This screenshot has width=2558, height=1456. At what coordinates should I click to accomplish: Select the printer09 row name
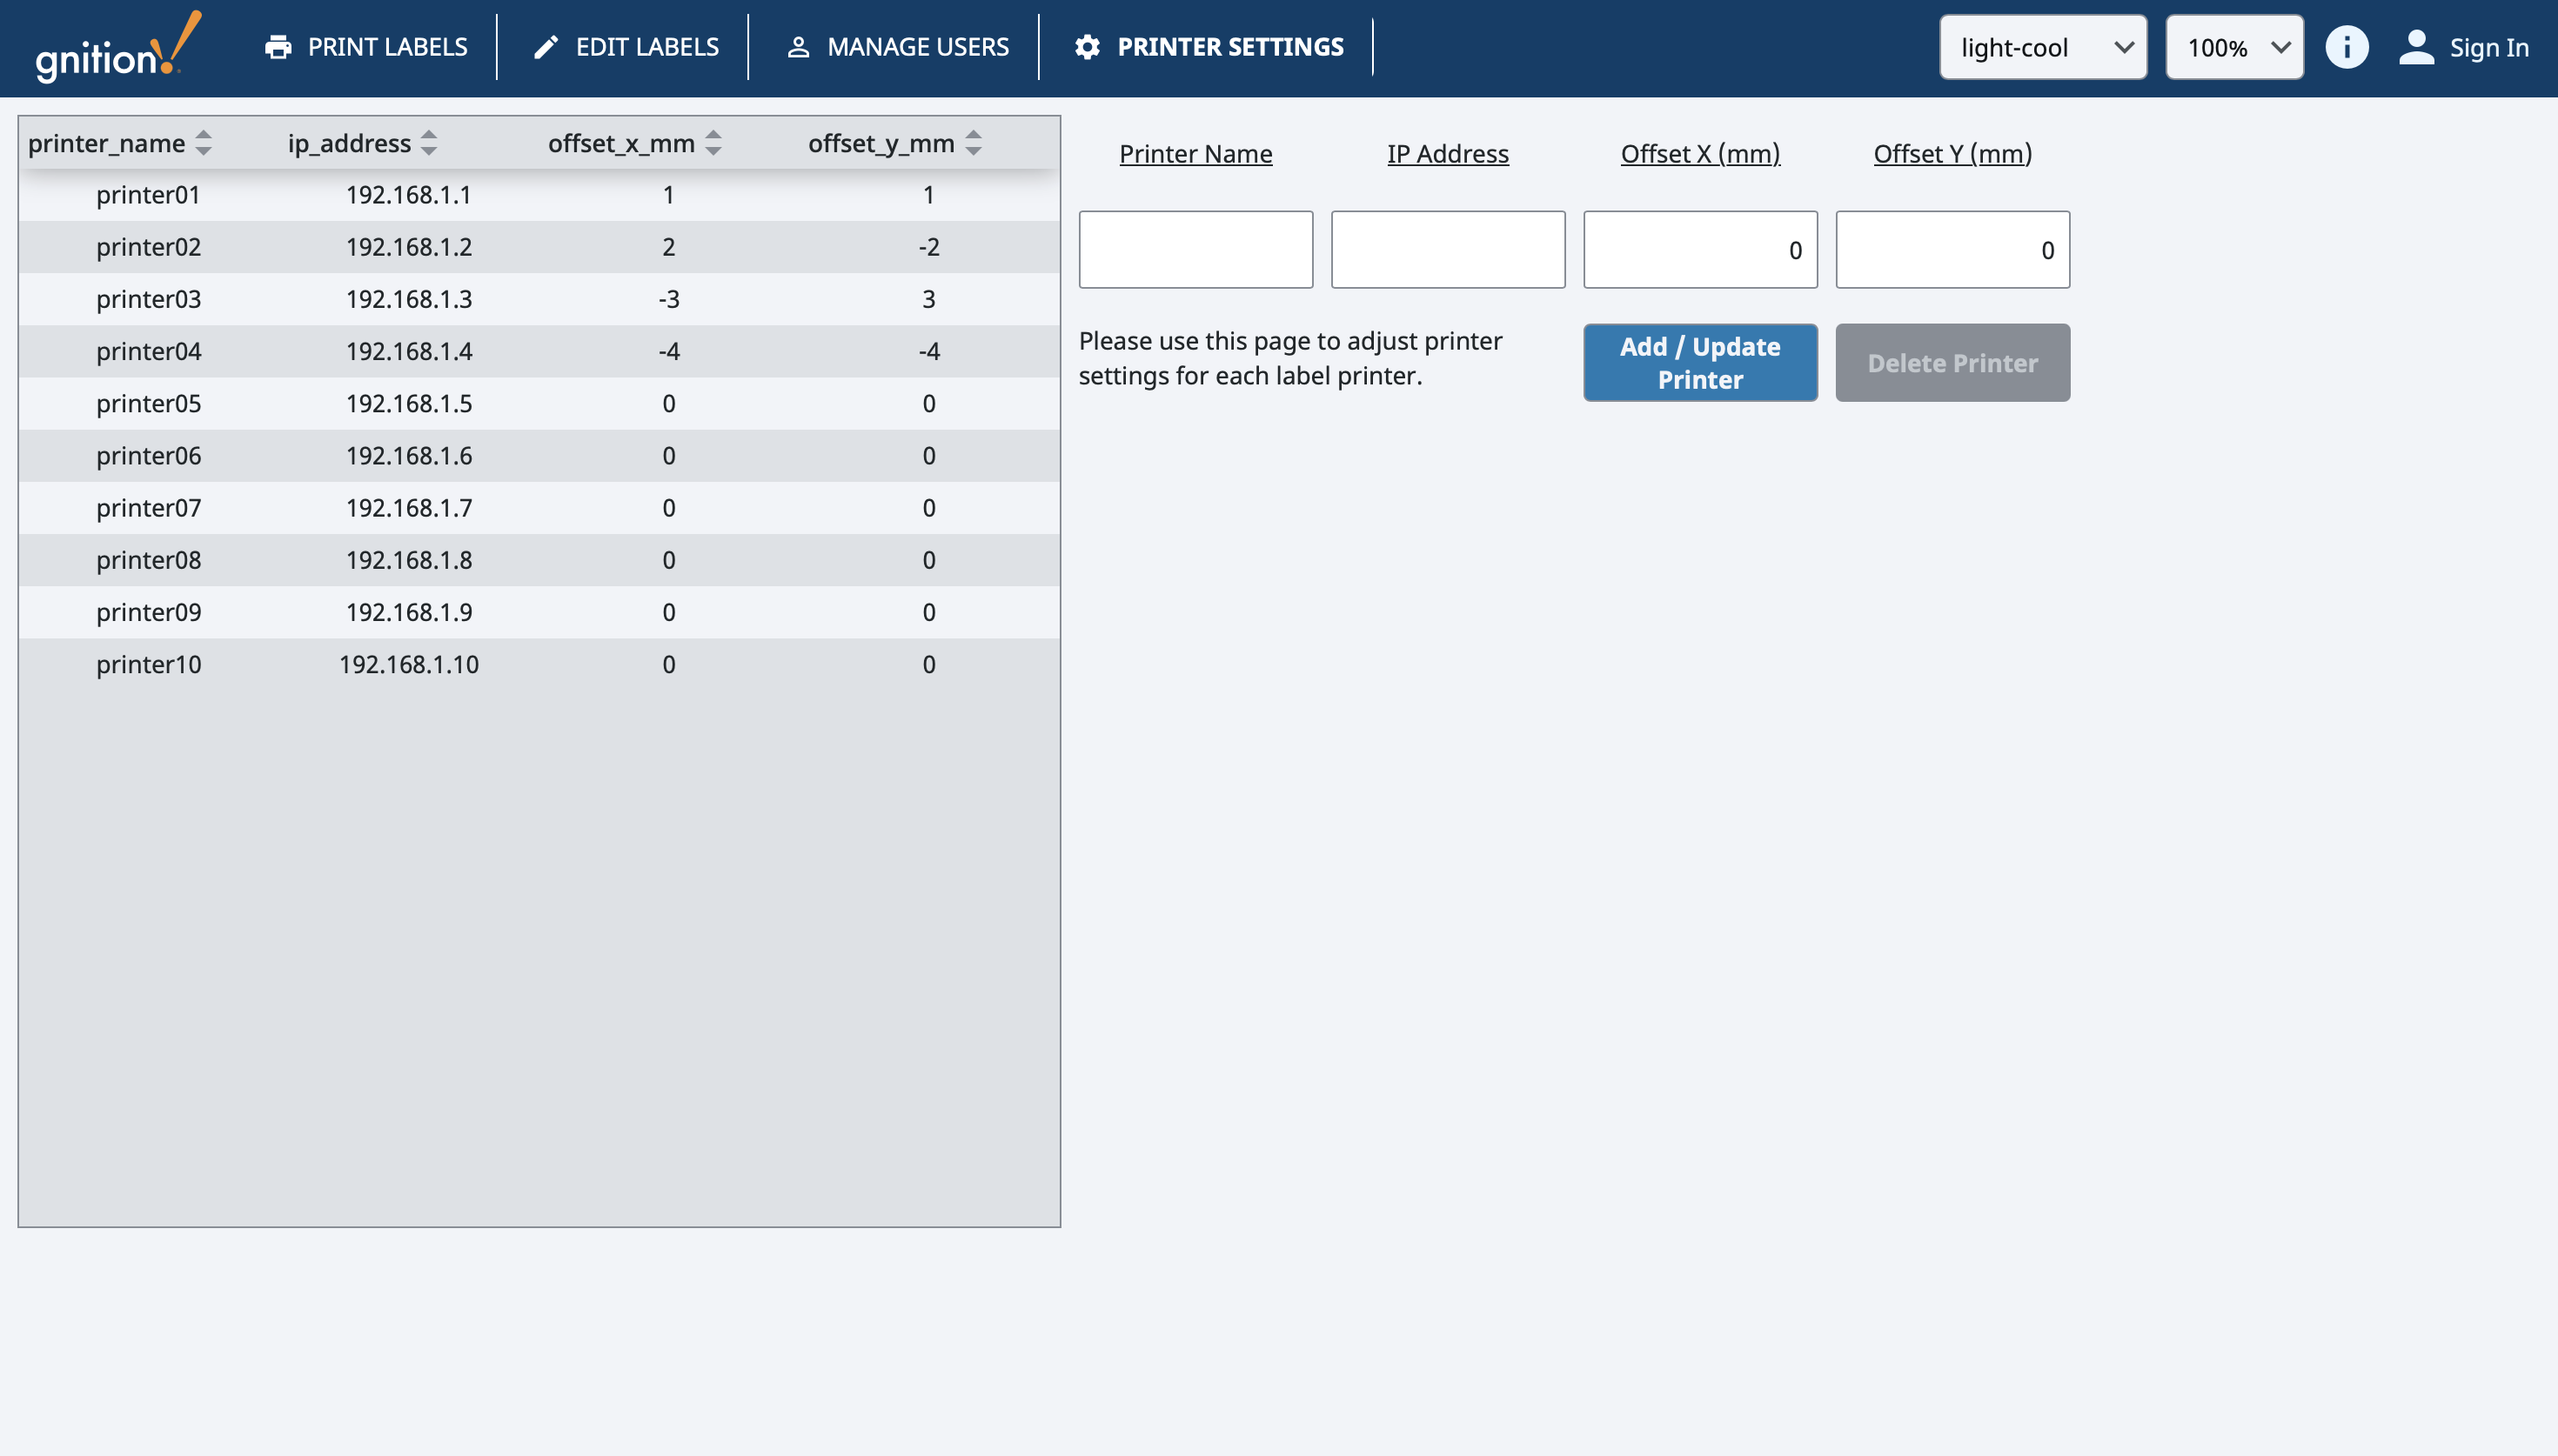(148, 612)
